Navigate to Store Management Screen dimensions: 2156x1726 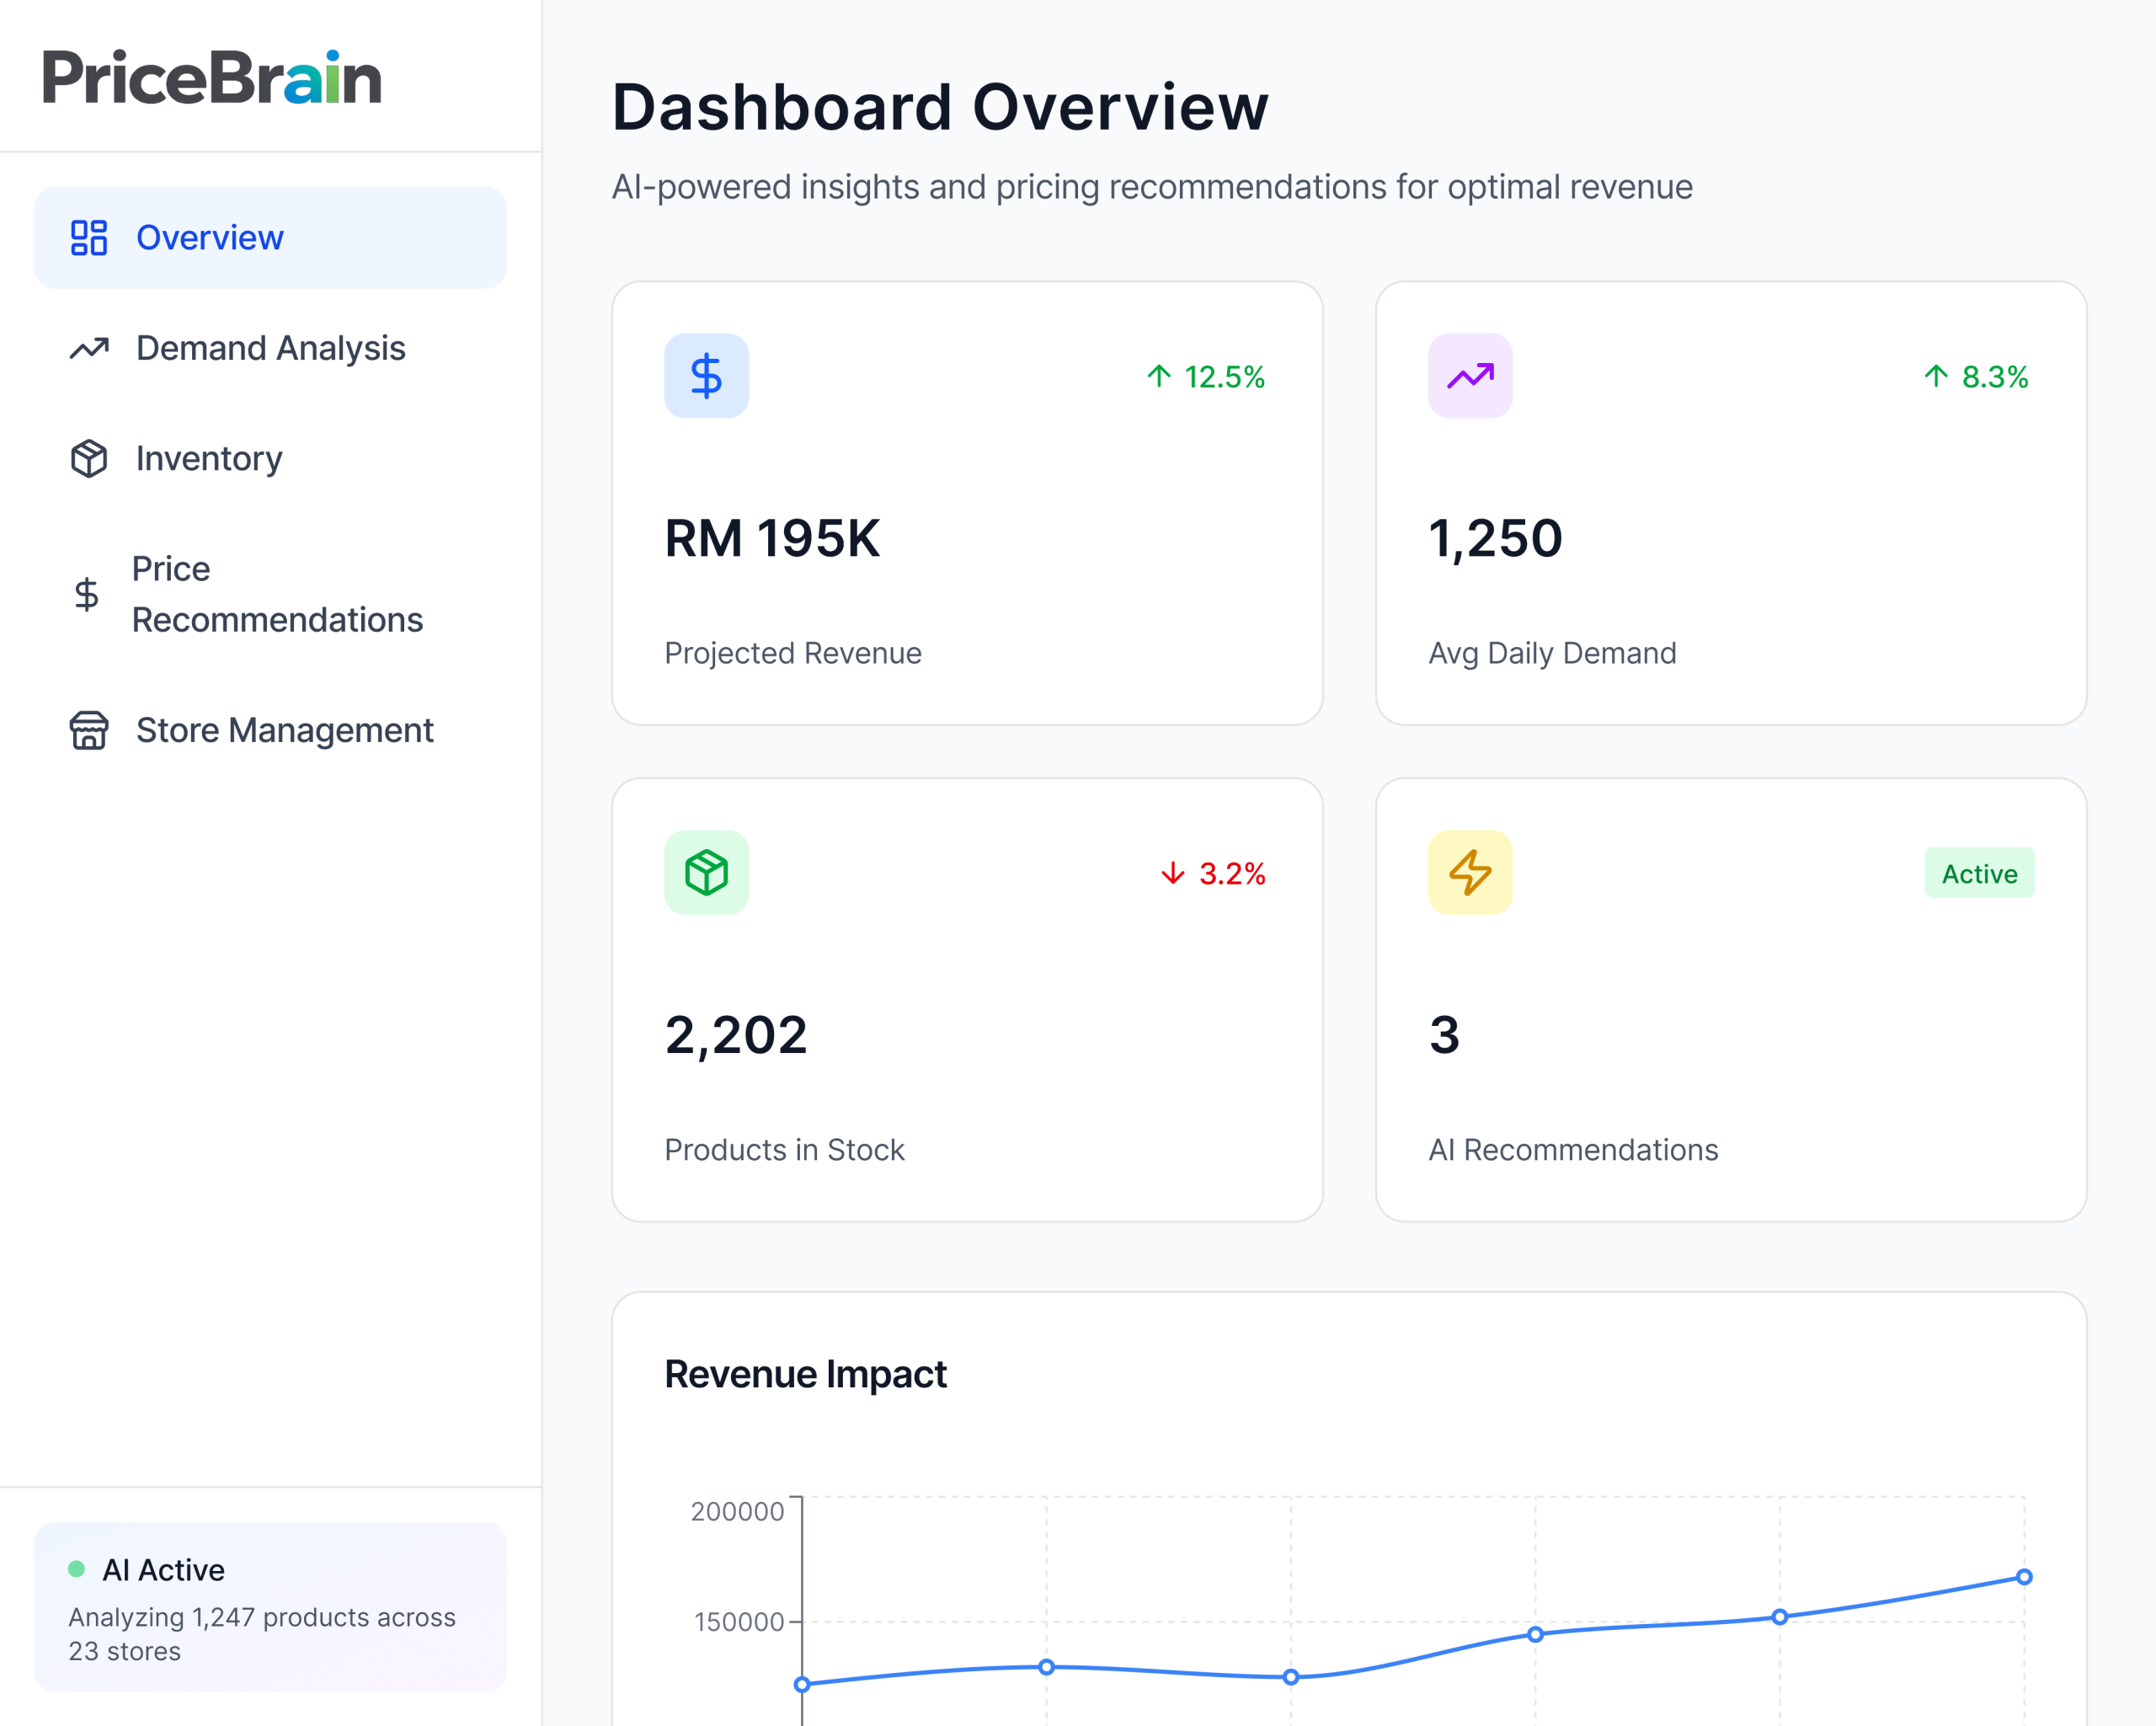coord(284,730)
